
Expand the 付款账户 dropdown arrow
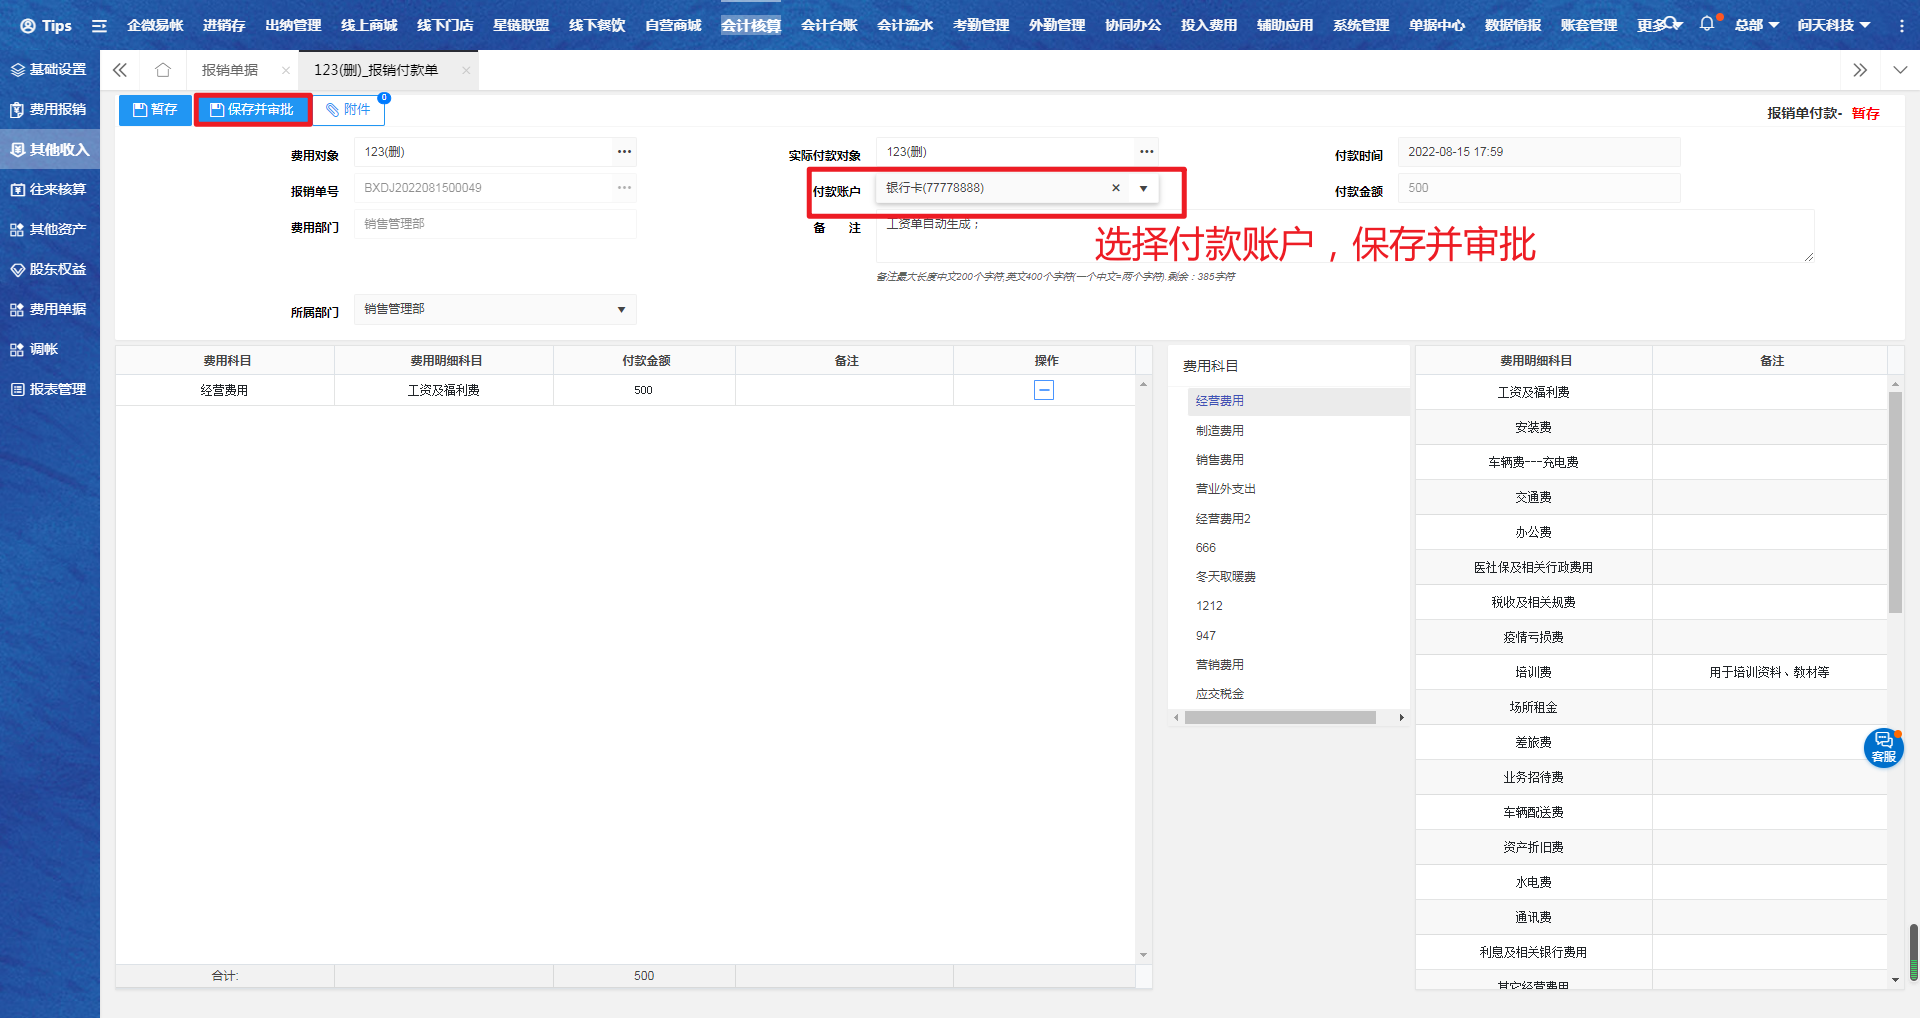coord(1143,188)
